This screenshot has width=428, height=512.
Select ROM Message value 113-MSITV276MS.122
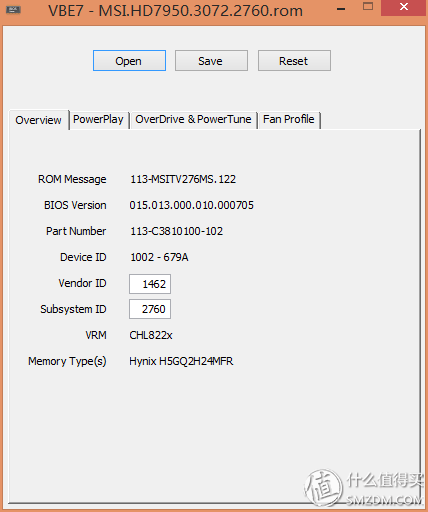click(183, 179)
